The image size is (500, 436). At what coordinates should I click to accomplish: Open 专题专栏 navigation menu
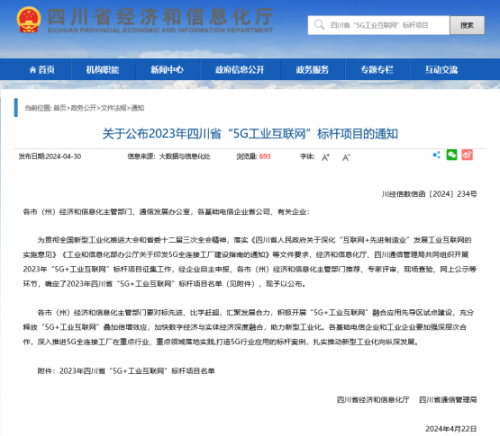[377, 70]
